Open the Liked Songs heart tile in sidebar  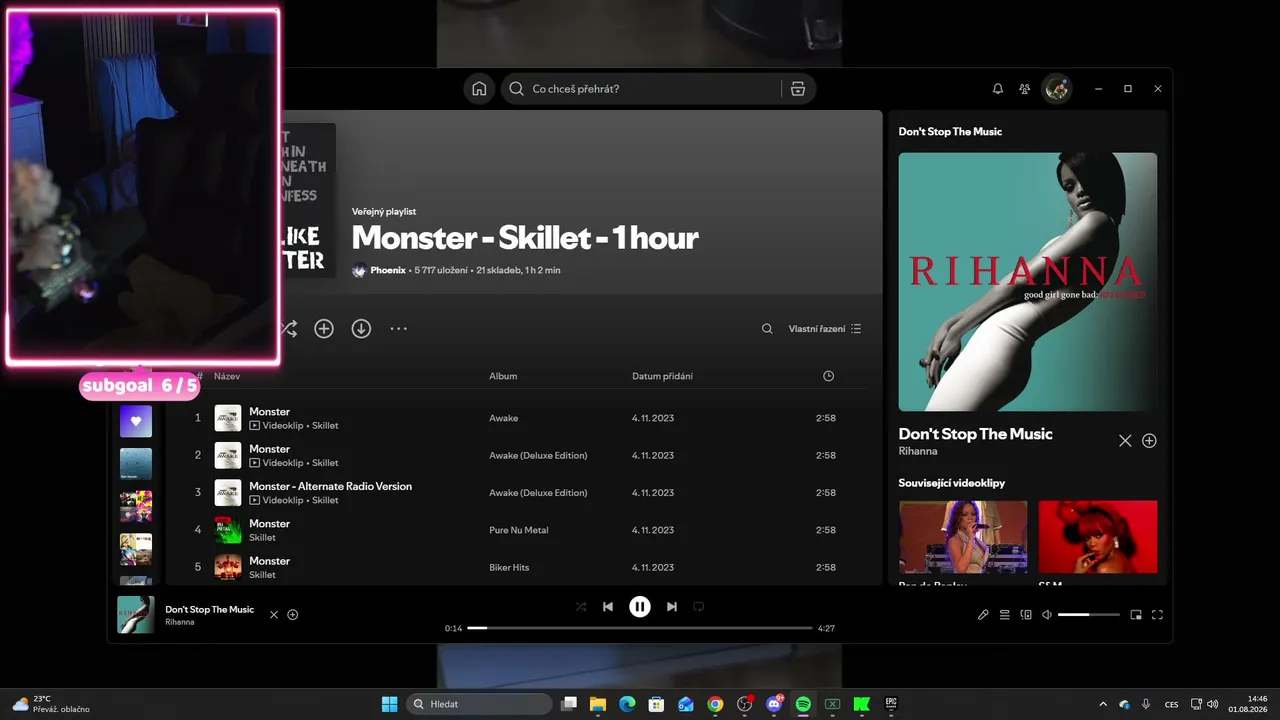[x=136, y=421]
